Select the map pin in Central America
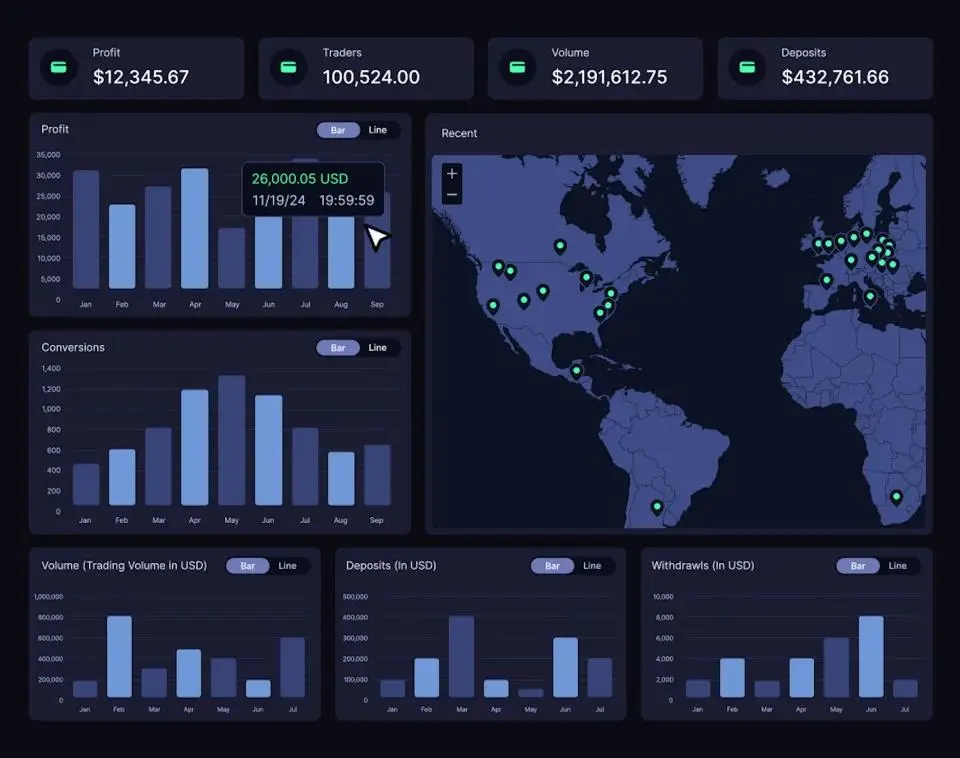The height and width of the screenshot is (758, 960). point(576,371)
